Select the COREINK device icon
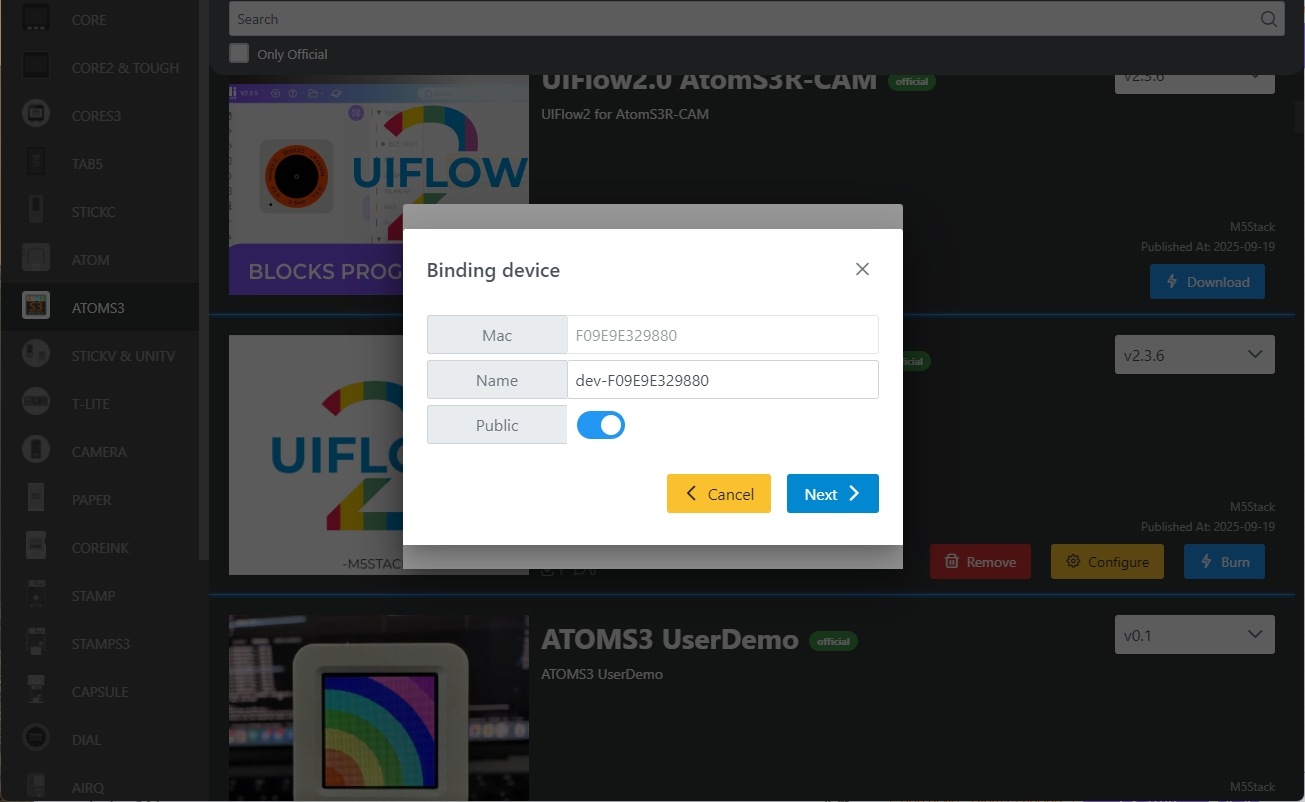Image resolution: width=1305 pixels, height=802 pixels. (36, 547)
